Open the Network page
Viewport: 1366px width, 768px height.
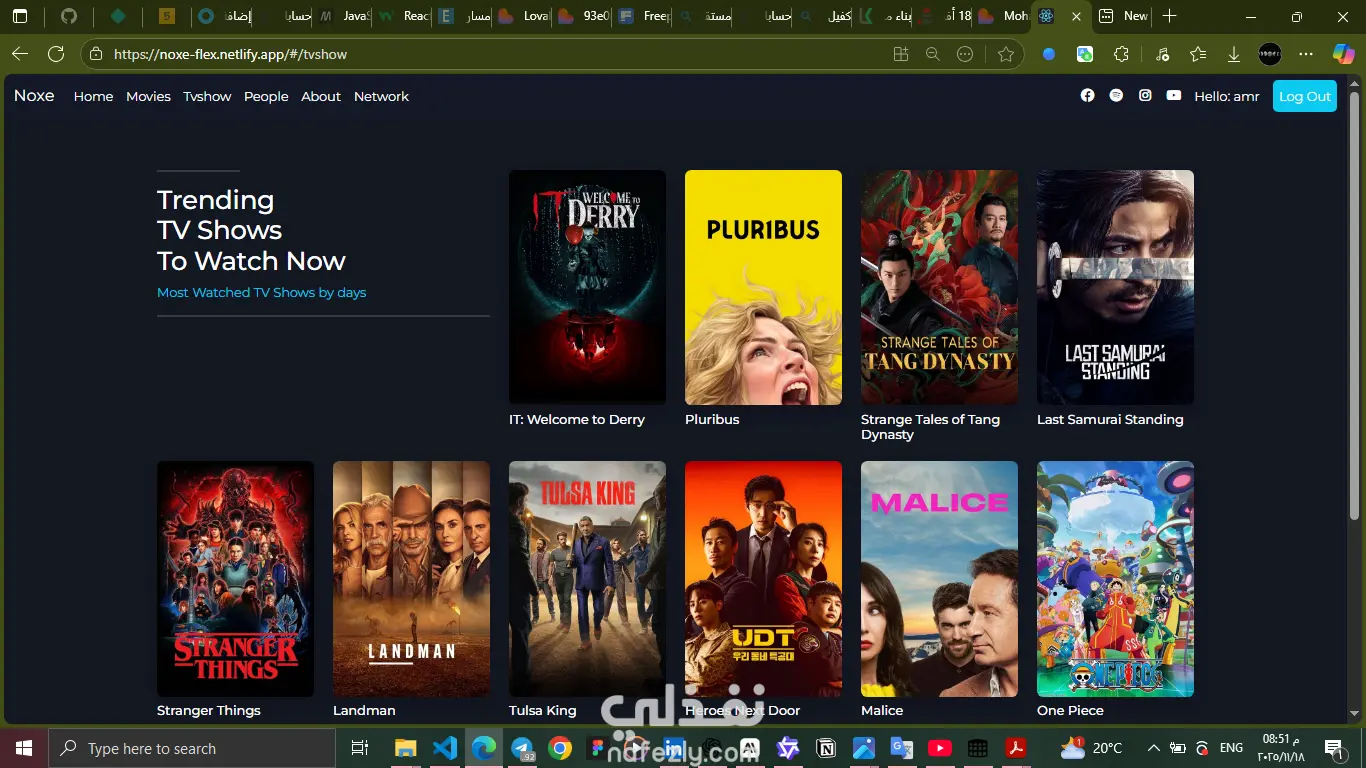(x=381, y=96)
